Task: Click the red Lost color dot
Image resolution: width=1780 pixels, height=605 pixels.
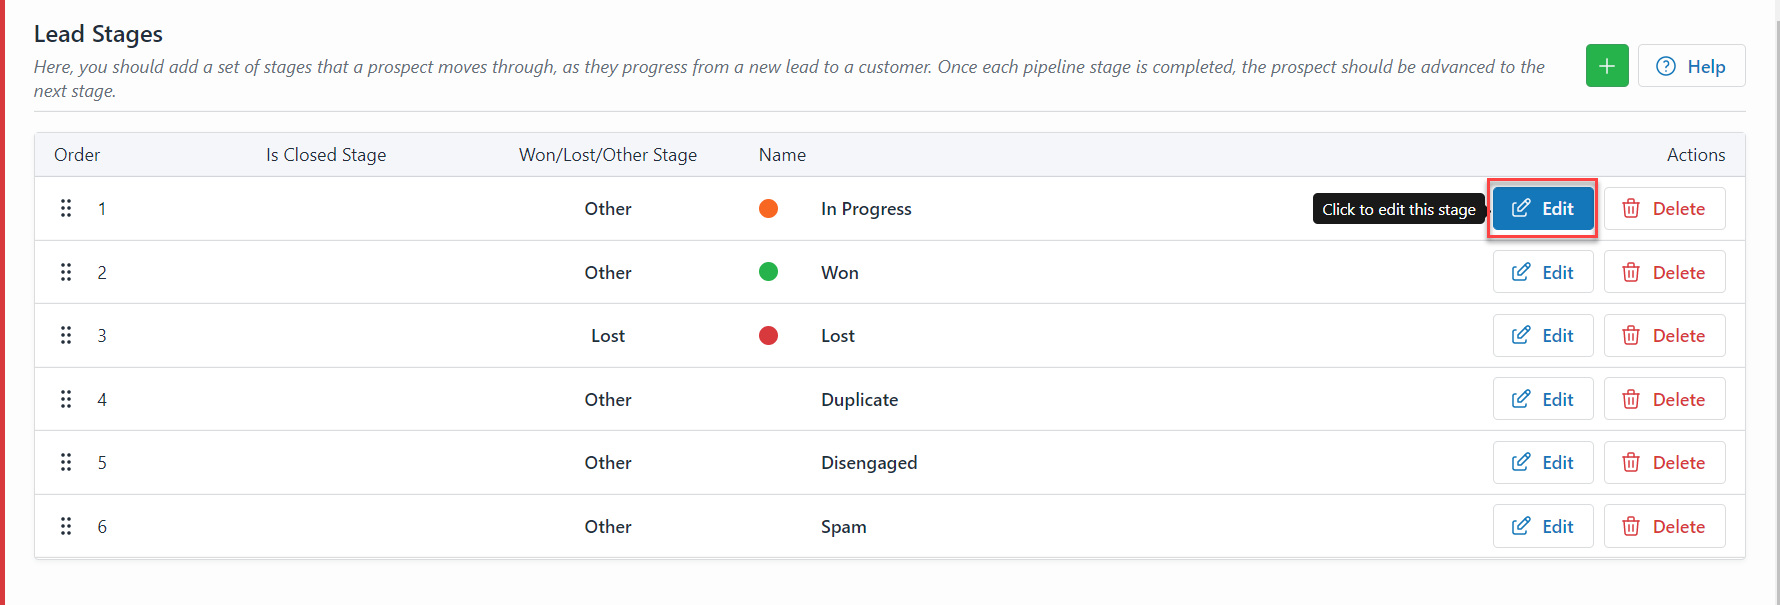Action: (768, 335)
